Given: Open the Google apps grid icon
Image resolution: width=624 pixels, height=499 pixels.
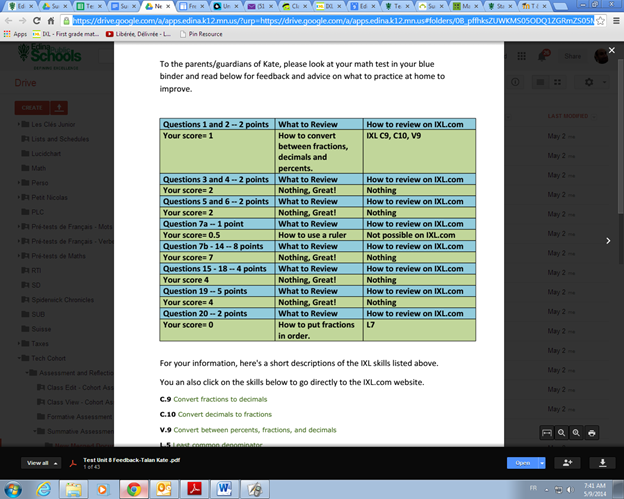Looking at the screenshot, I should click(x=522, y=56).
